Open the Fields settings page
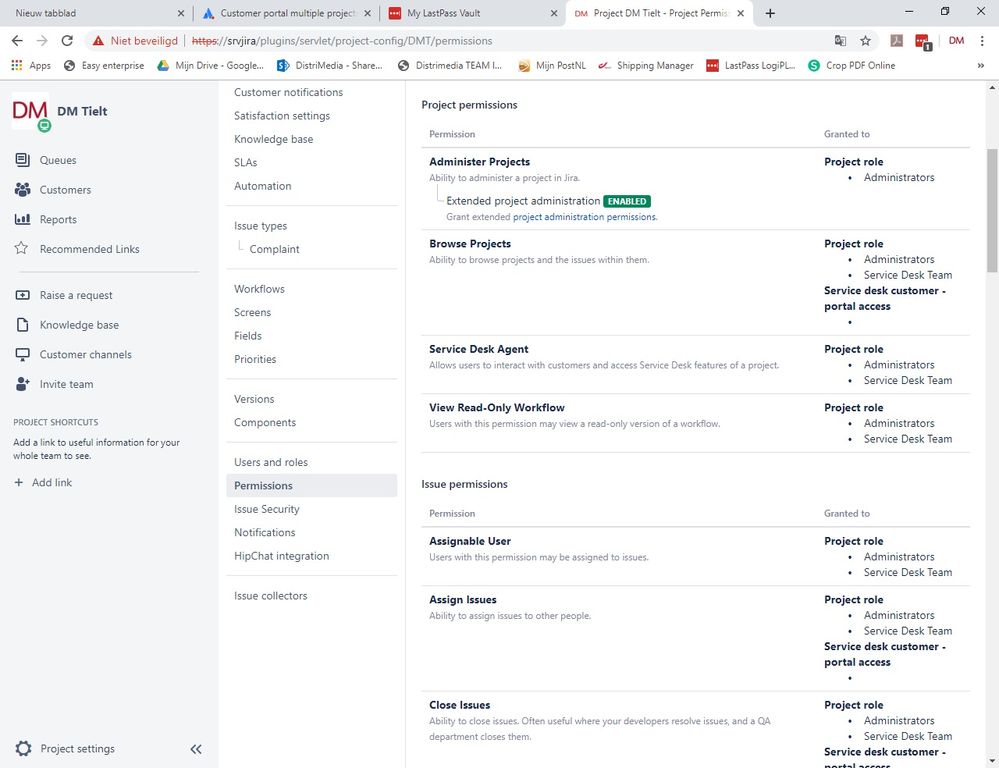The height and width of the screenshot is (768, 999). (x=247, y=336)
